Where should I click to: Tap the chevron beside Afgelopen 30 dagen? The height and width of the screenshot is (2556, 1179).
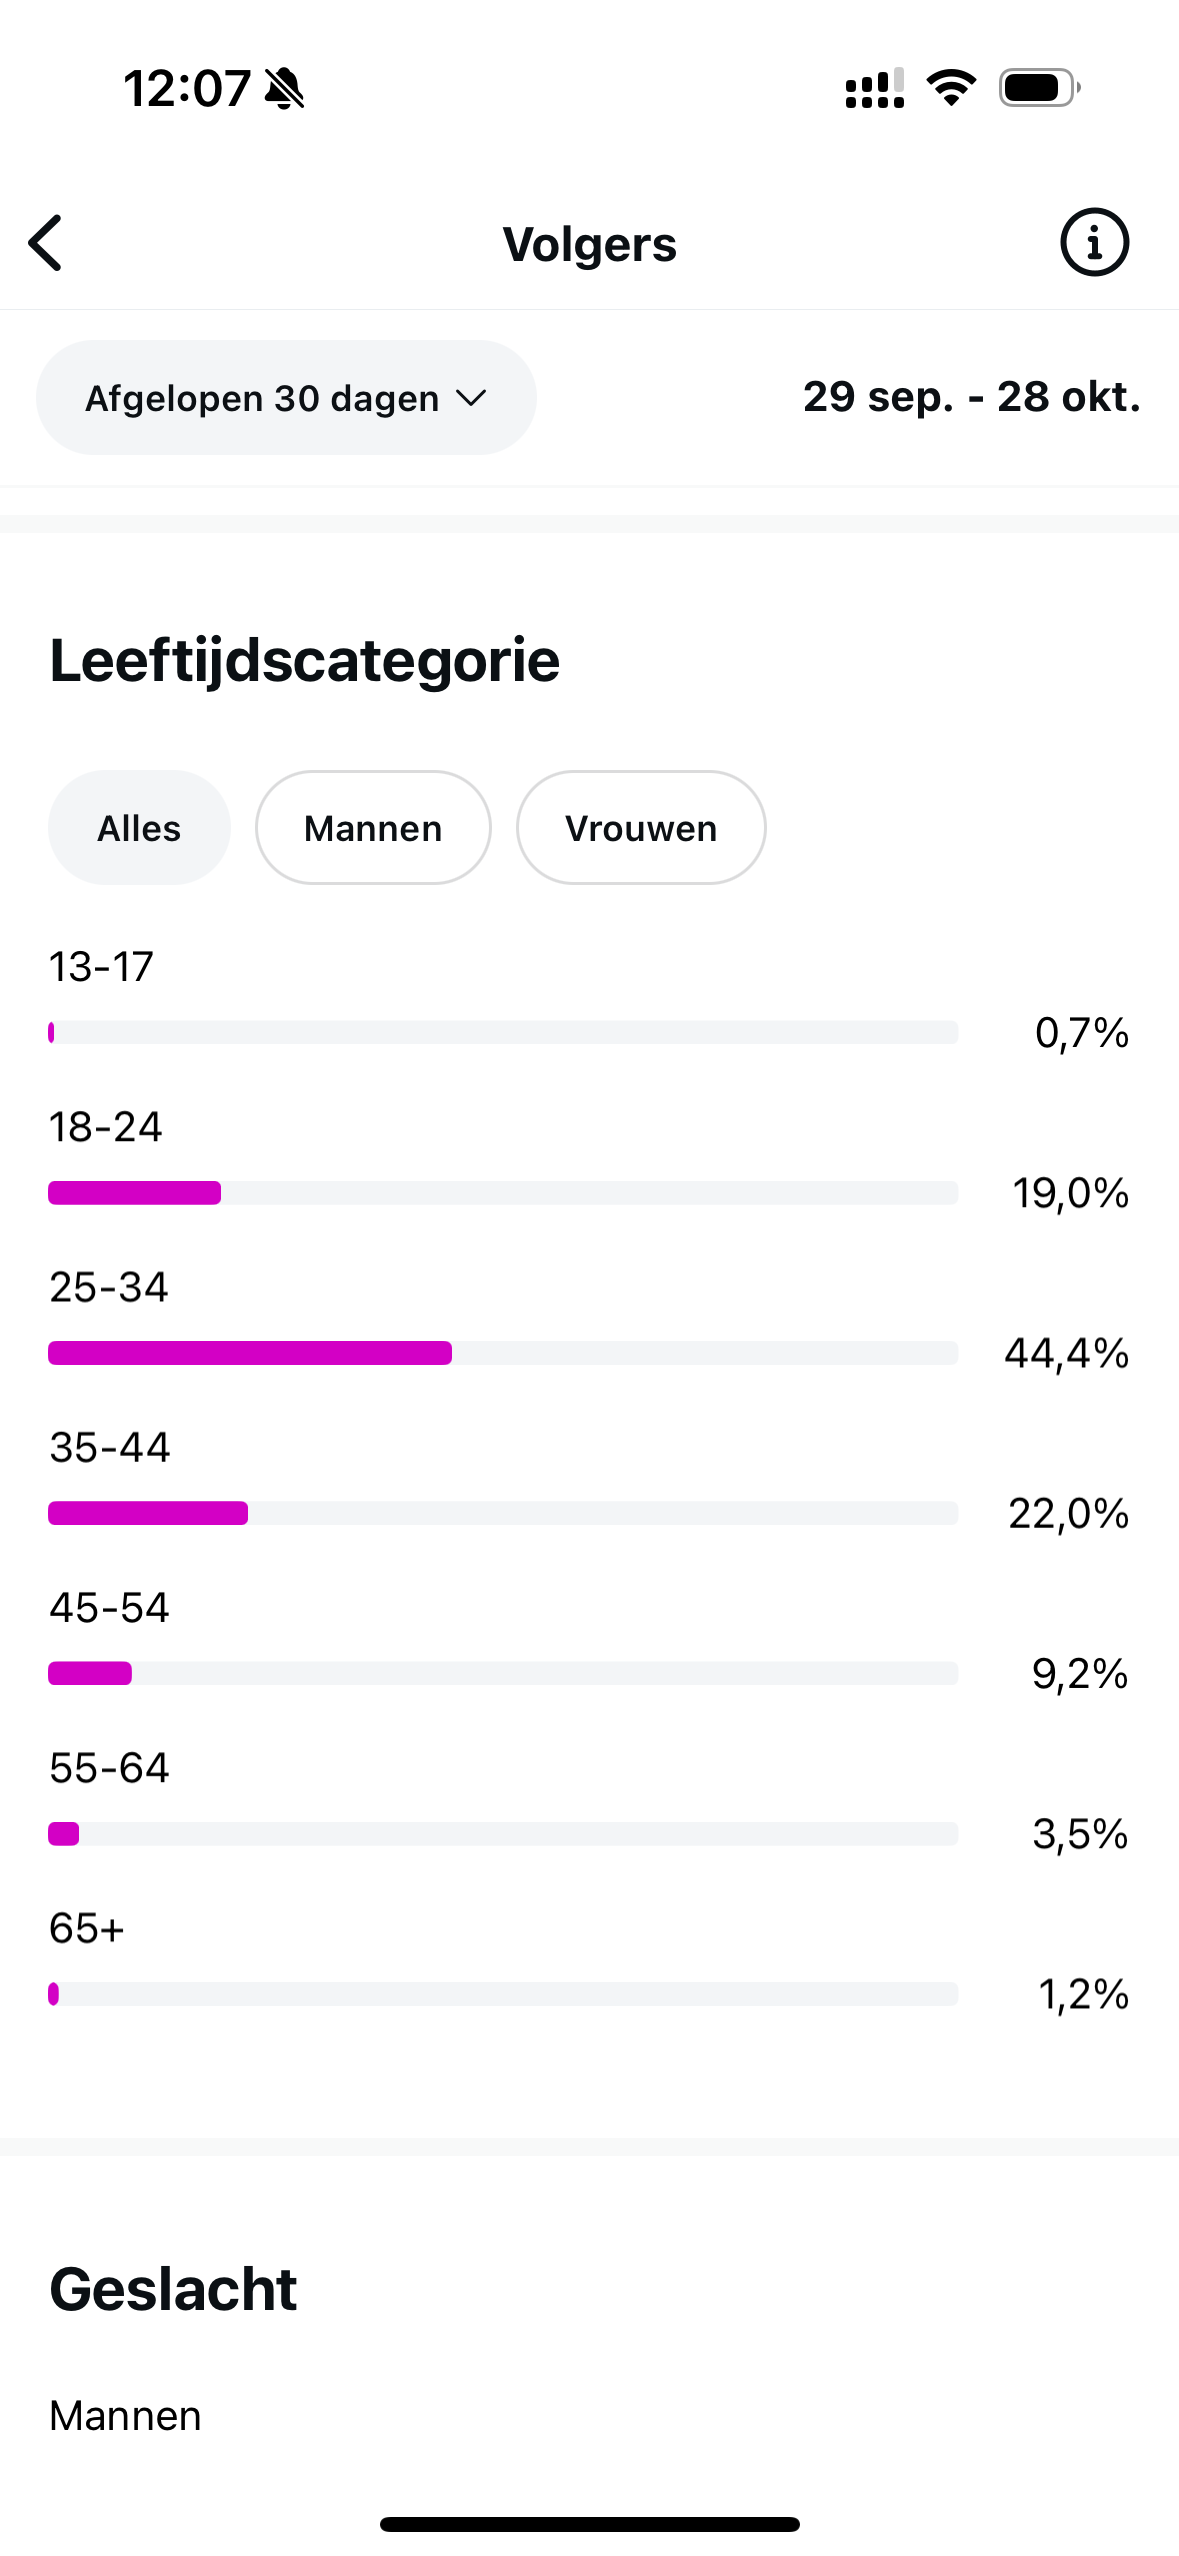pos(471,398)
